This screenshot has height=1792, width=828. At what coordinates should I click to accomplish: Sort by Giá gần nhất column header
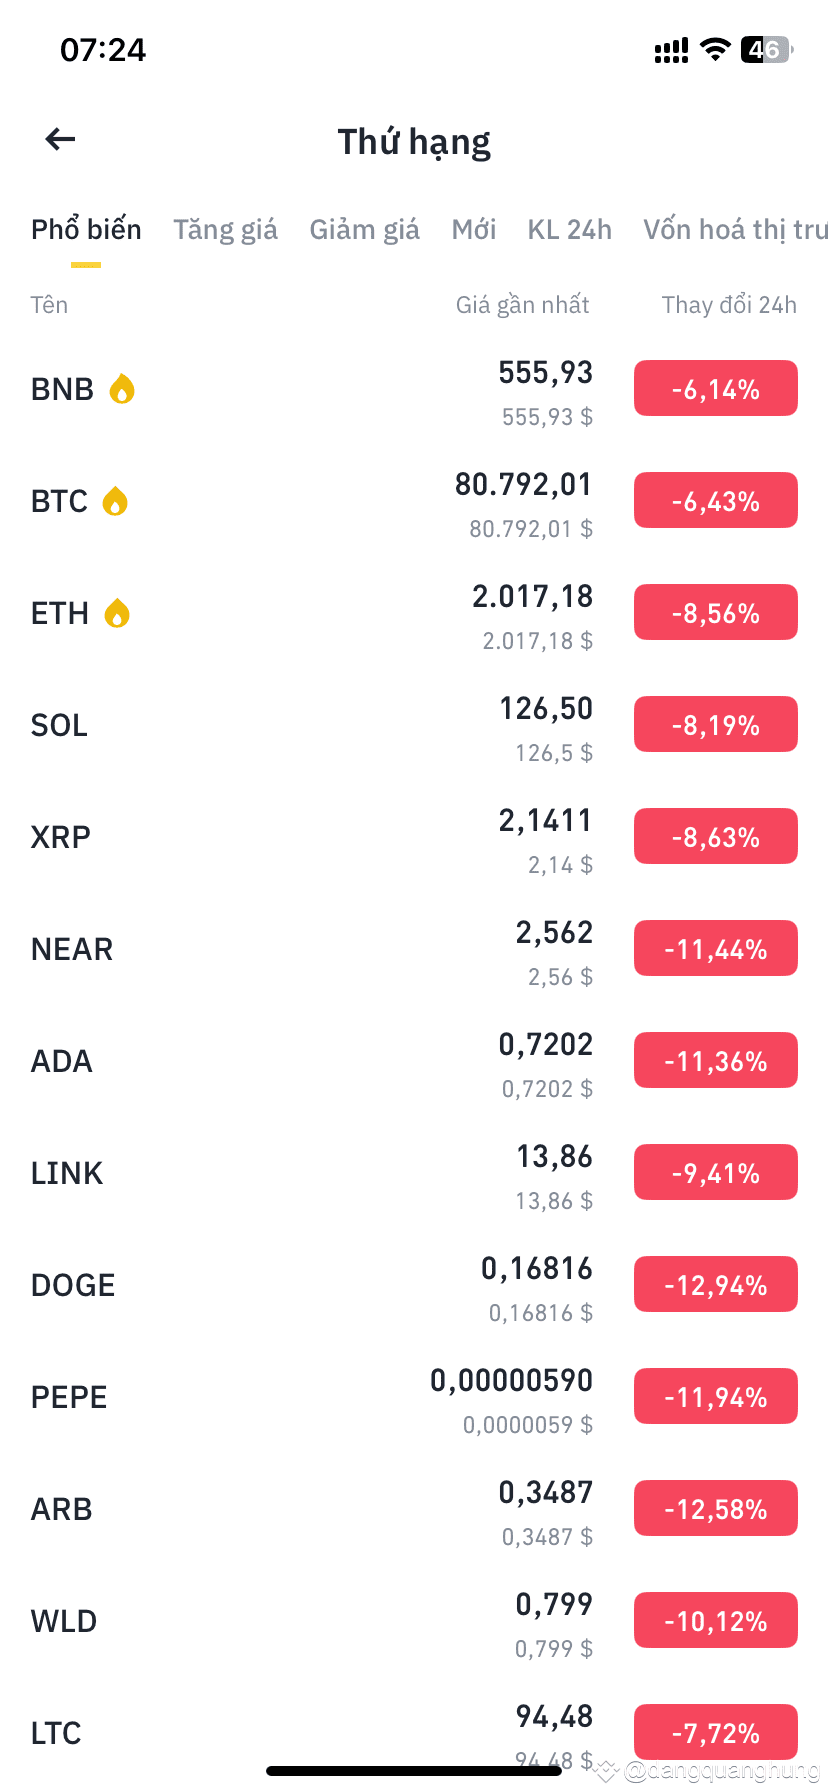(x=523, y=305)
